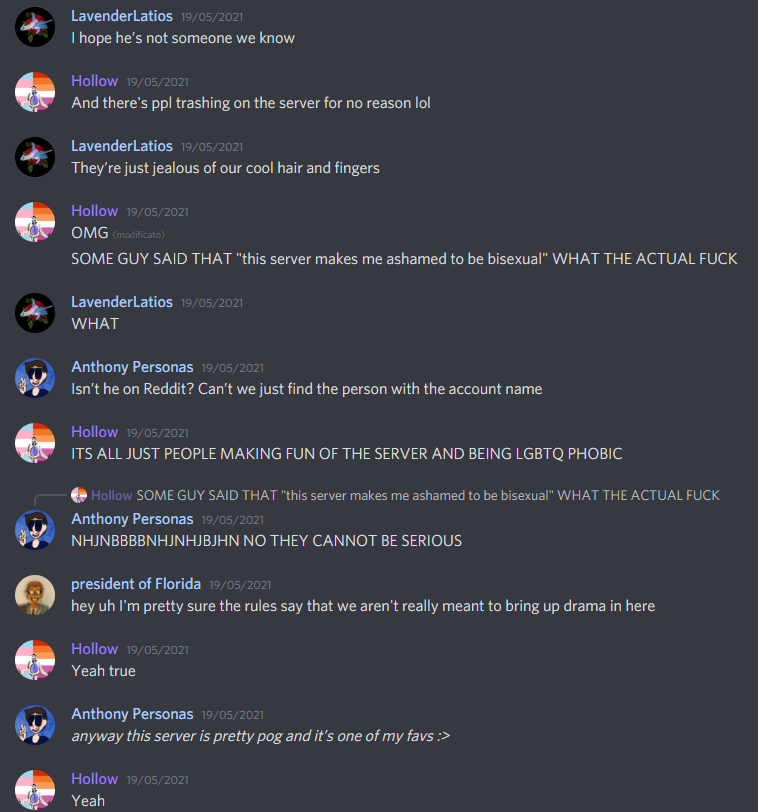Click the ashamed to be bisexual message
The width and height of the screenshot is (758, 812).
[x=404, y=259]
